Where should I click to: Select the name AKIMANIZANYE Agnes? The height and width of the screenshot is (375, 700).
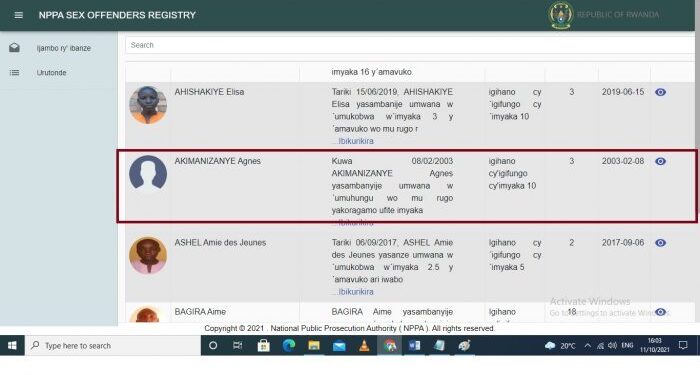(217, 161)
